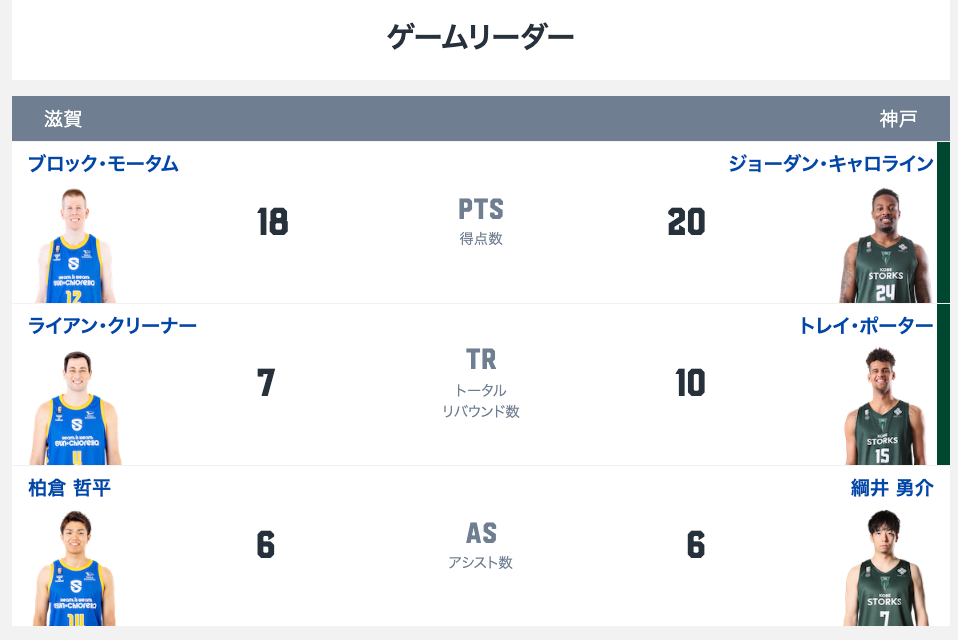Click the AS アシスト数 stat label

pos(481,545)
